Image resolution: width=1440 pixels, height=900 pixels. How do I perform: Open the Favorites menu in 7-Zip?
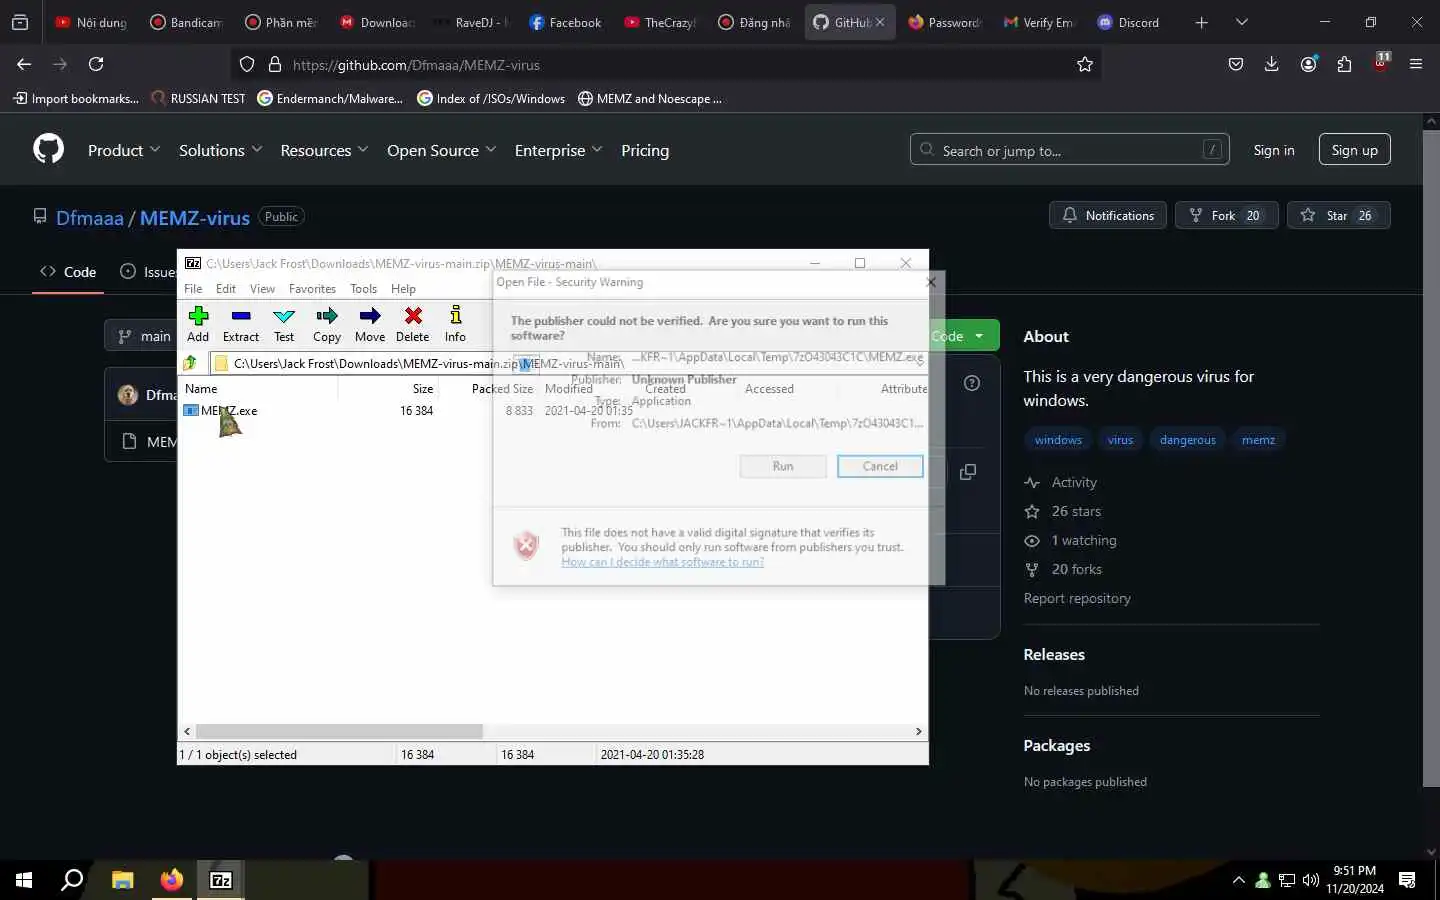point(312,288)
